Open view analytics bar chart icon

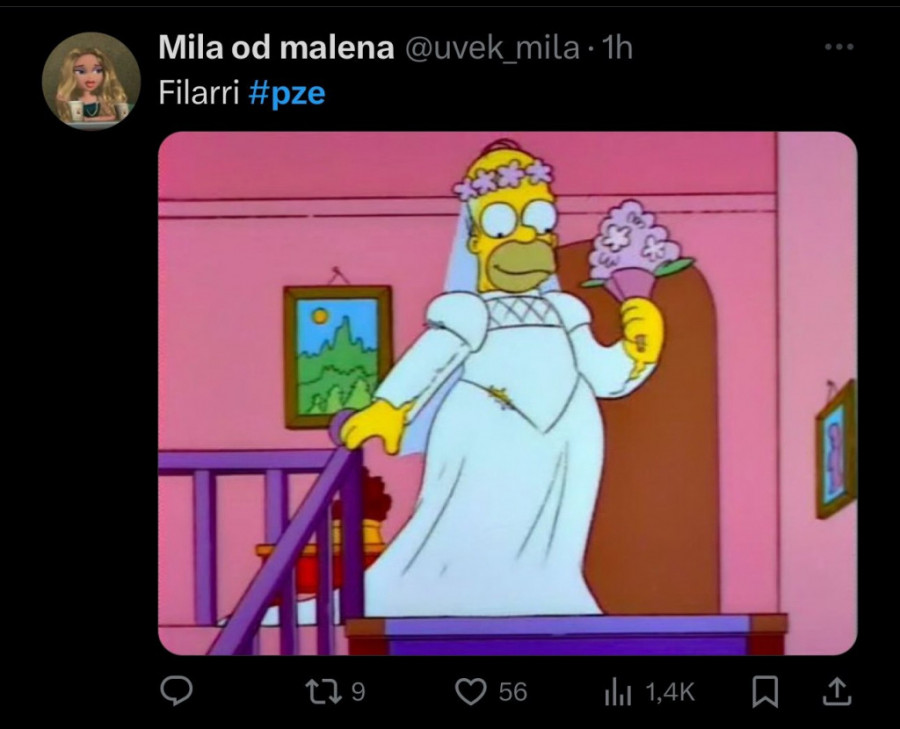click(618, 692)
